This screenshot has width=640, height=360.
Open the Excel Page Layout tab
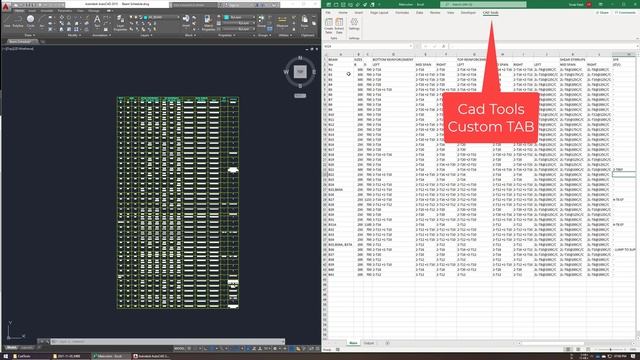coord(379,13)
